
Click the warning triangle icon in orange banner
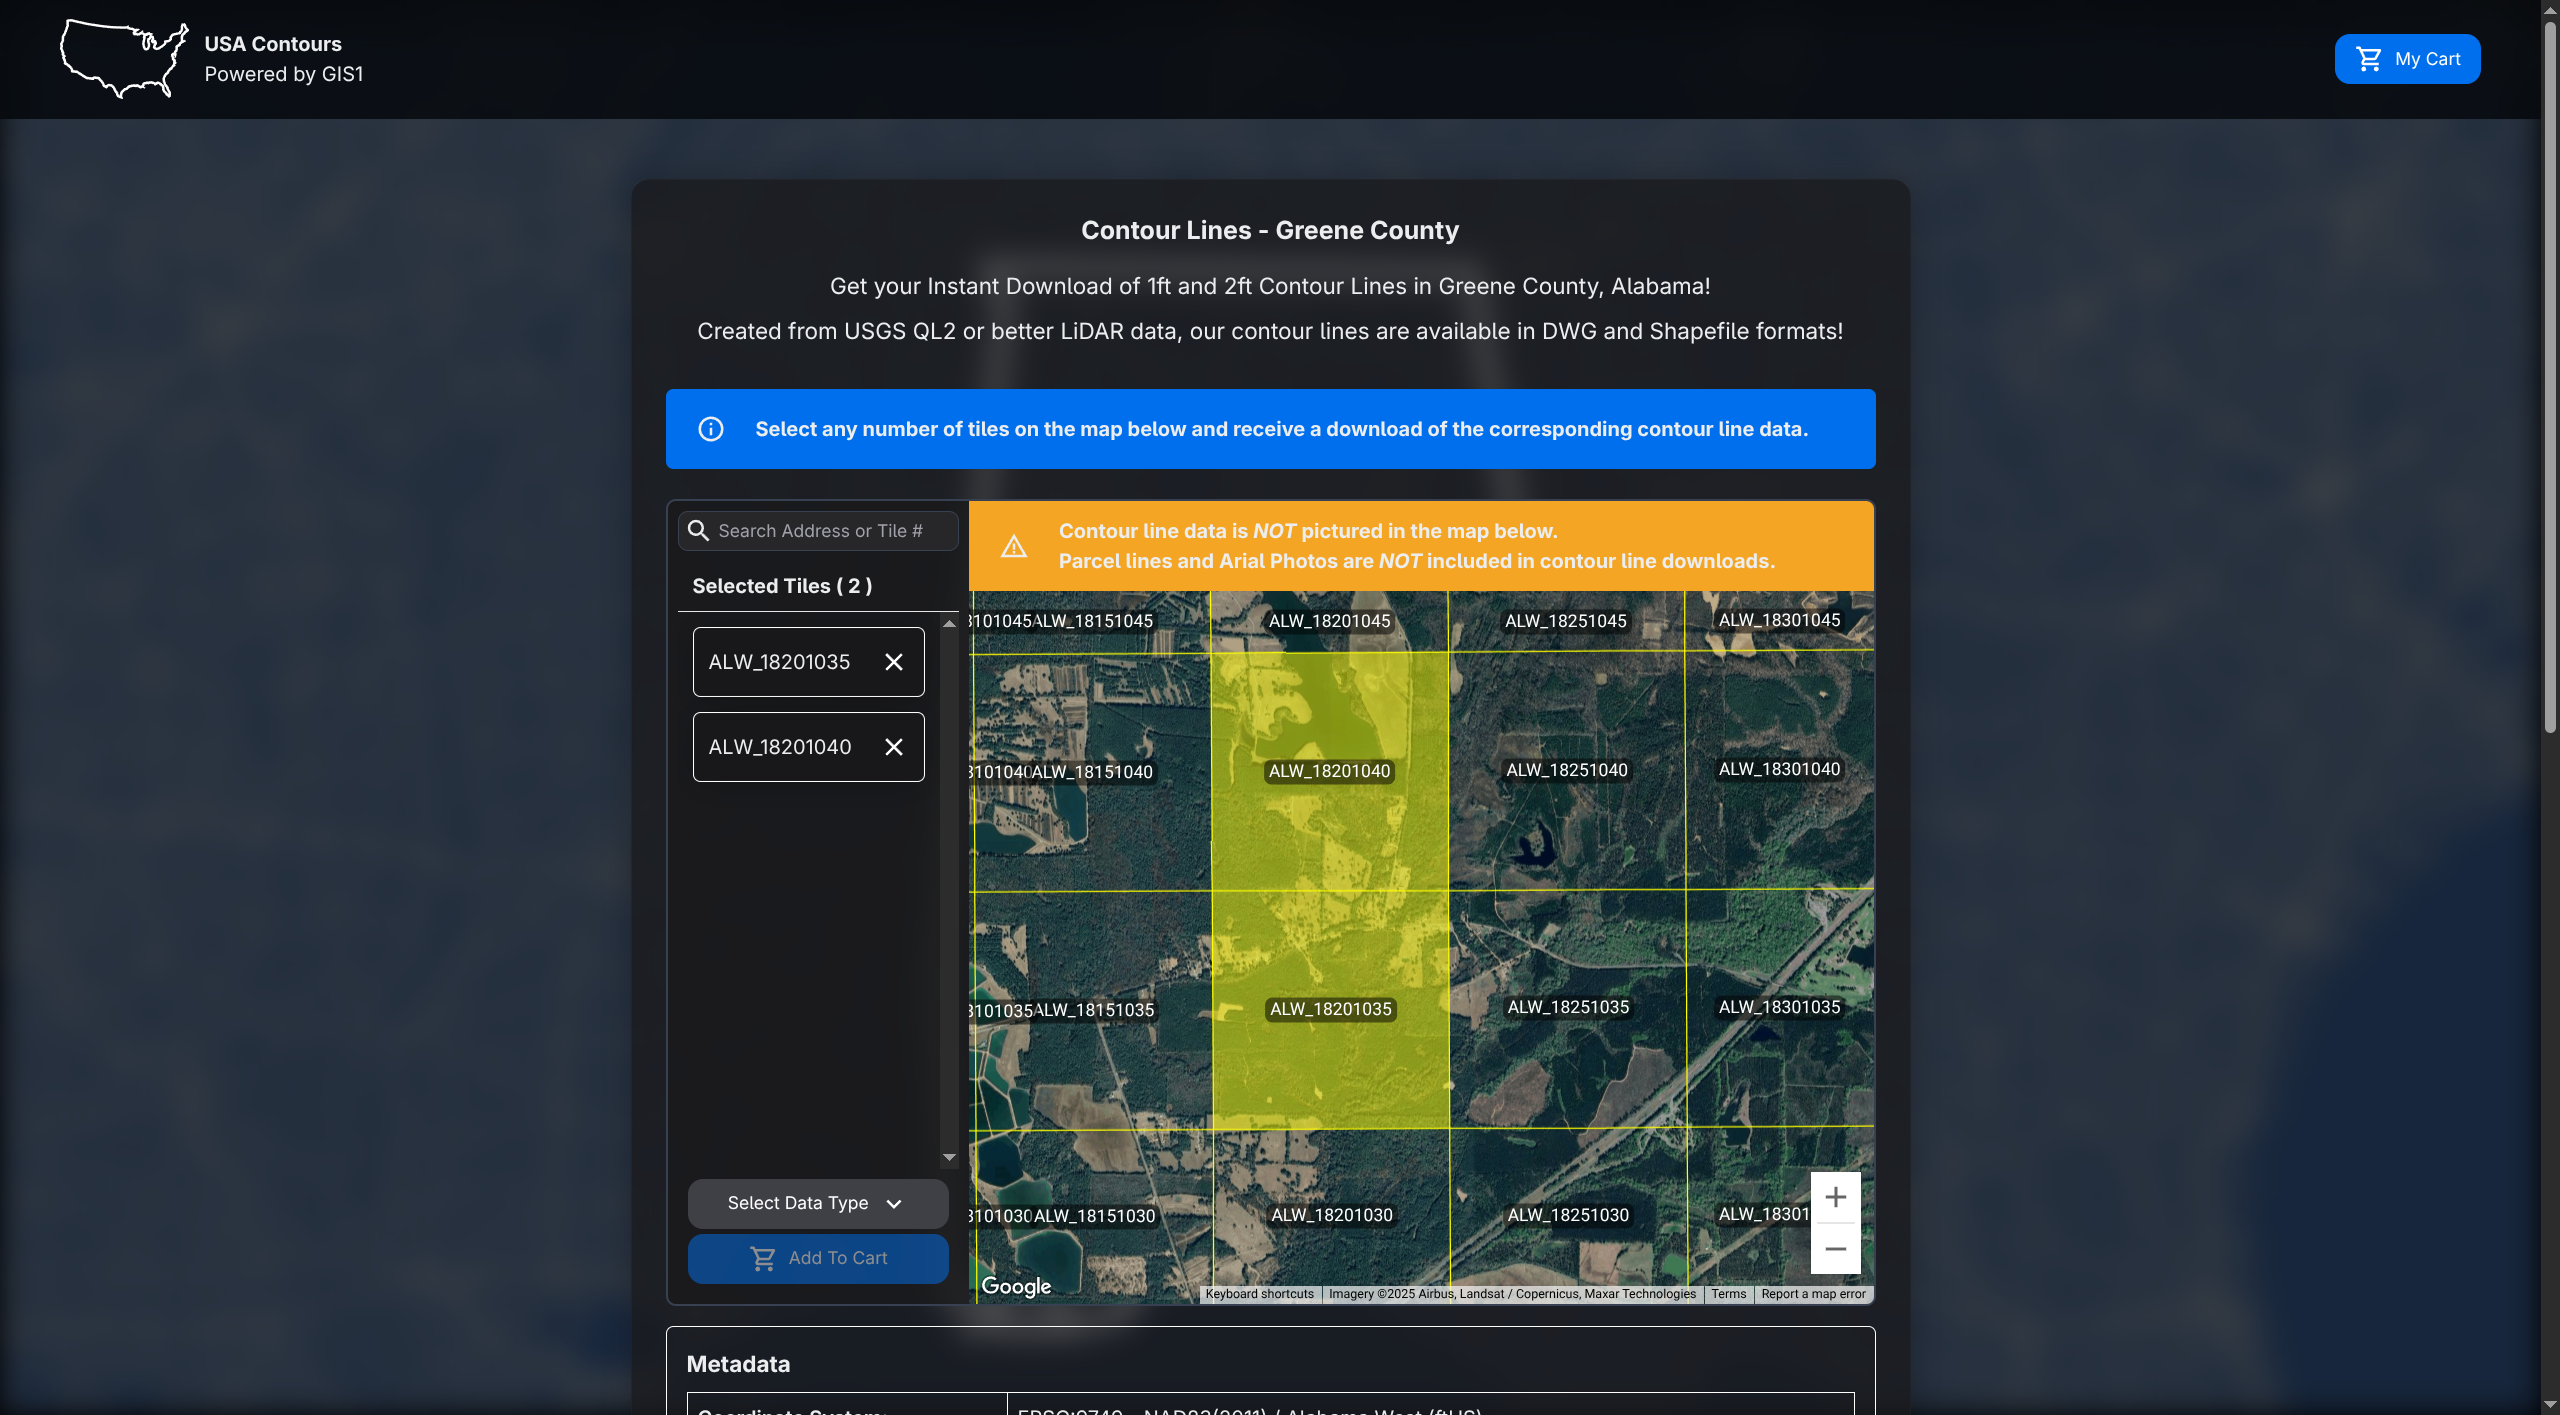[1013, 546]
